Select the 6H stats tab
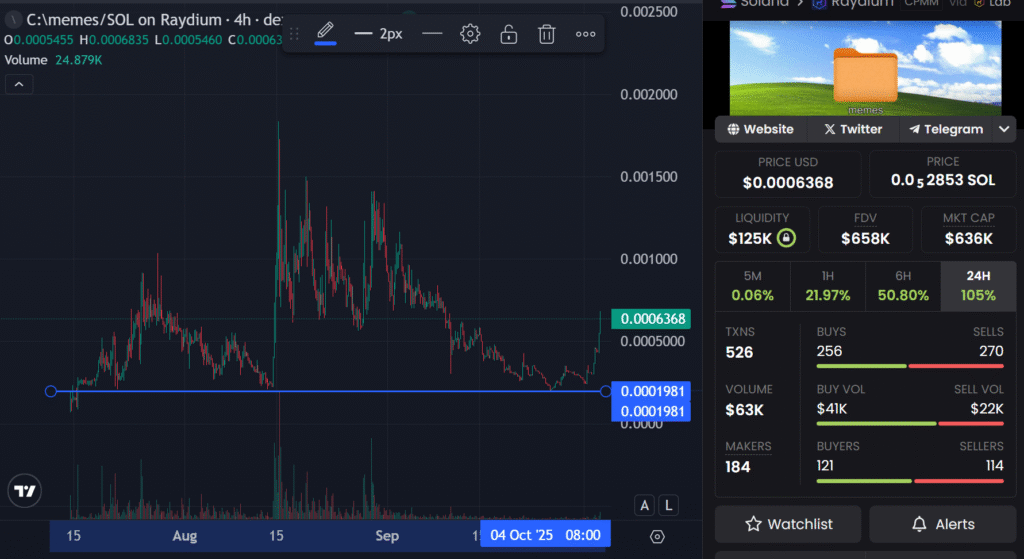 903,285
